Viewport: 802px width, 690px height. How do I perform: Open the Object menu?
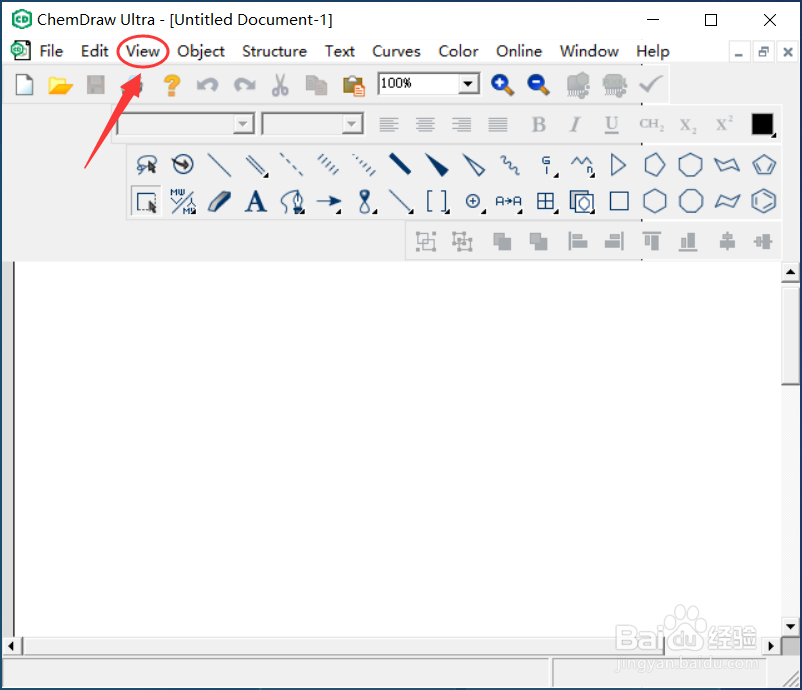(200, 51)
